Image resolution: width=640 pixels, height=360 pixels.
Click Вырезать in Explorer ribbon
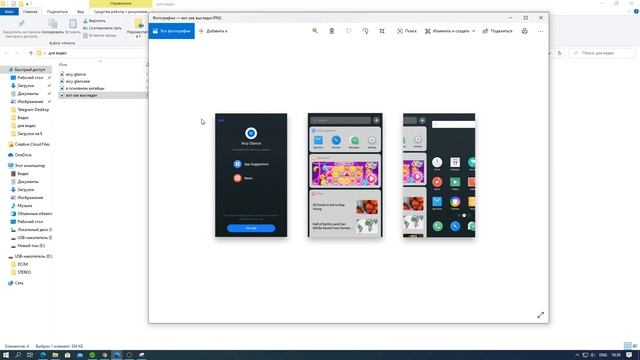[x=94, y=21]
